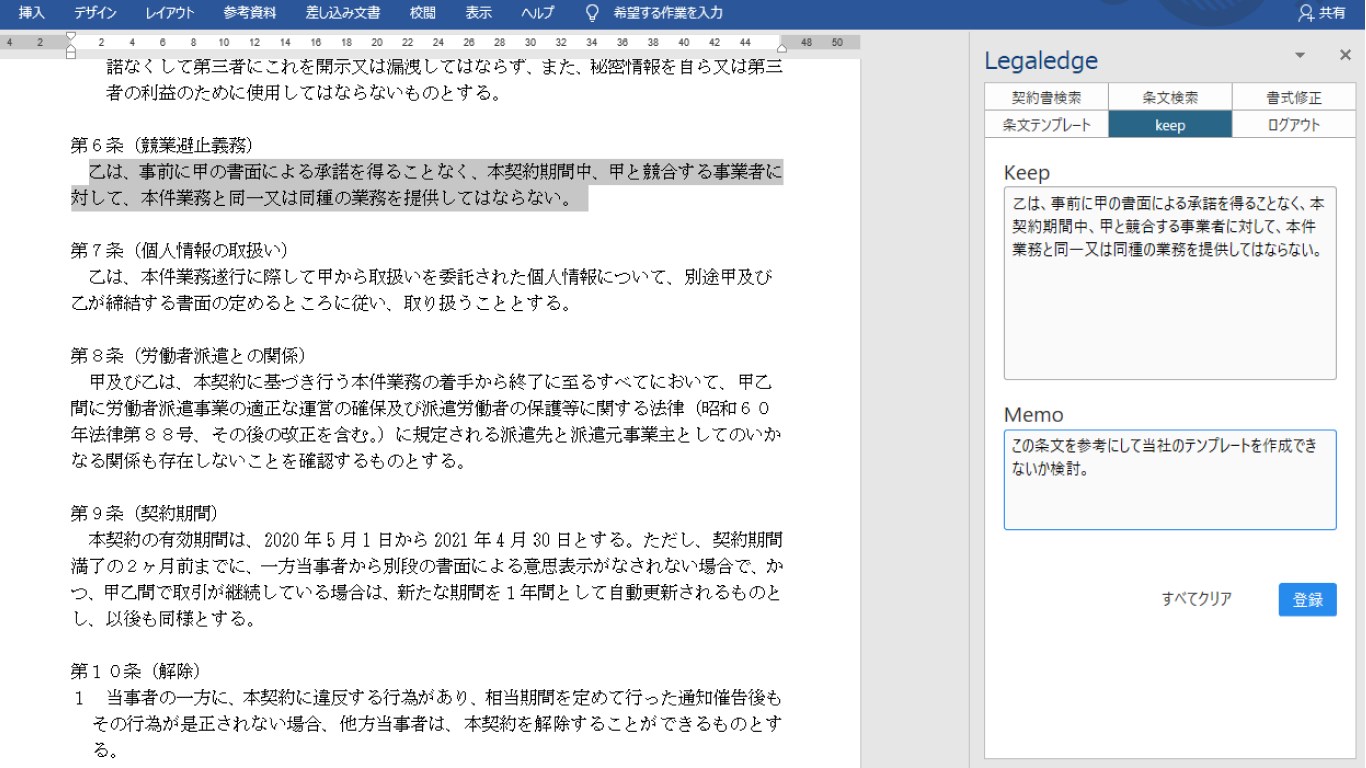Switch to the 書式修正 tab
The height and width of the screenshot is (768, 1366).
click(x=1294, y=98)
